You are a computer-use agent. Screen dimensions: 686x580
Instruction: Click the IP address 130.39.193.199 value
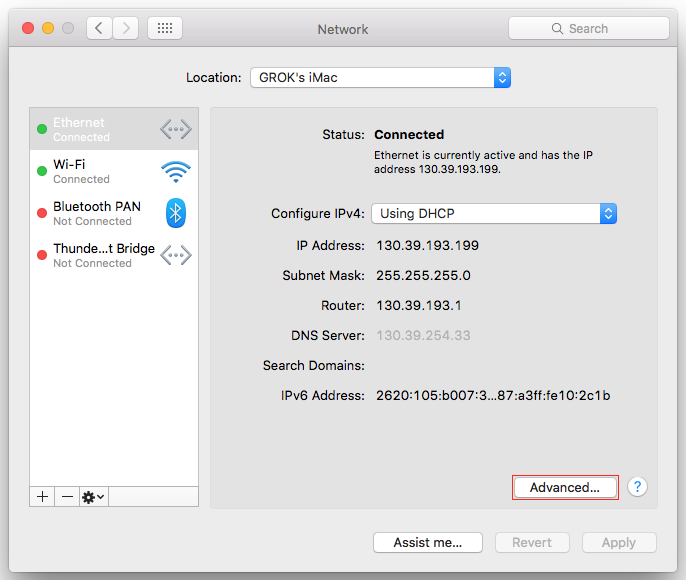tap(427, 245)
